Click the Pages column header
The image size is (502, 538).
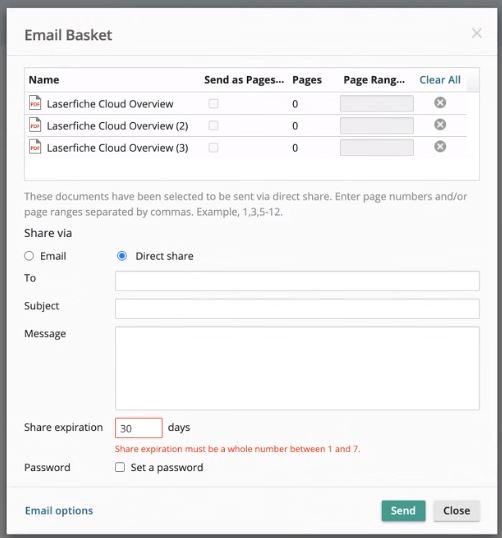pos(307,80)
